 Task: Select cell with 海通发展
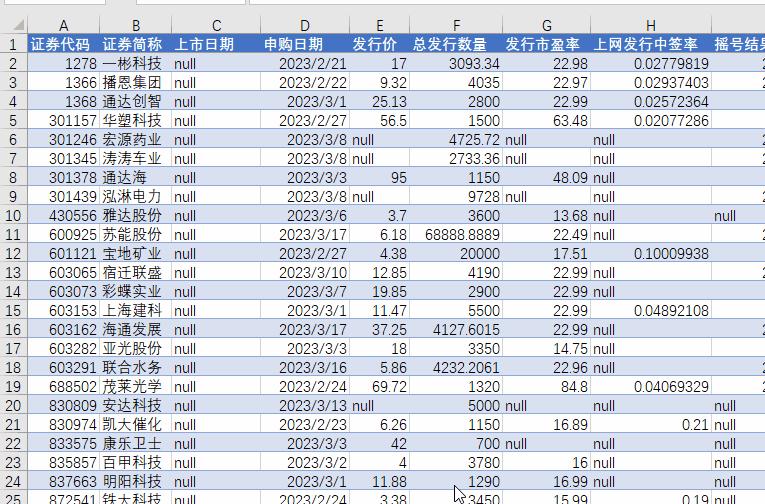pos(136,330)
